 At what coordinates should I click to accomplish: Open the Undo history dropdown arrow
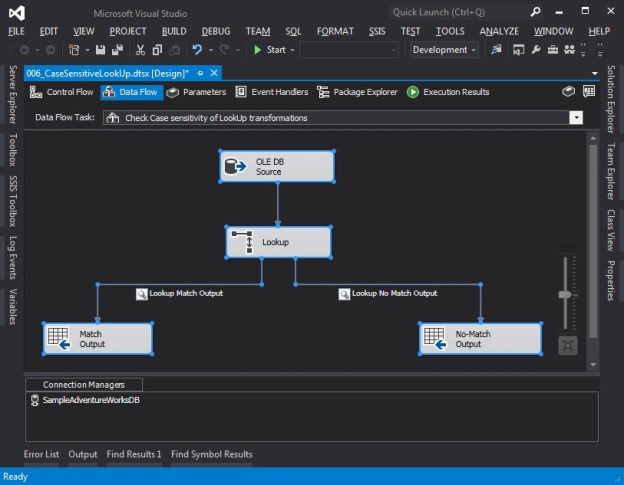(211, 50)
